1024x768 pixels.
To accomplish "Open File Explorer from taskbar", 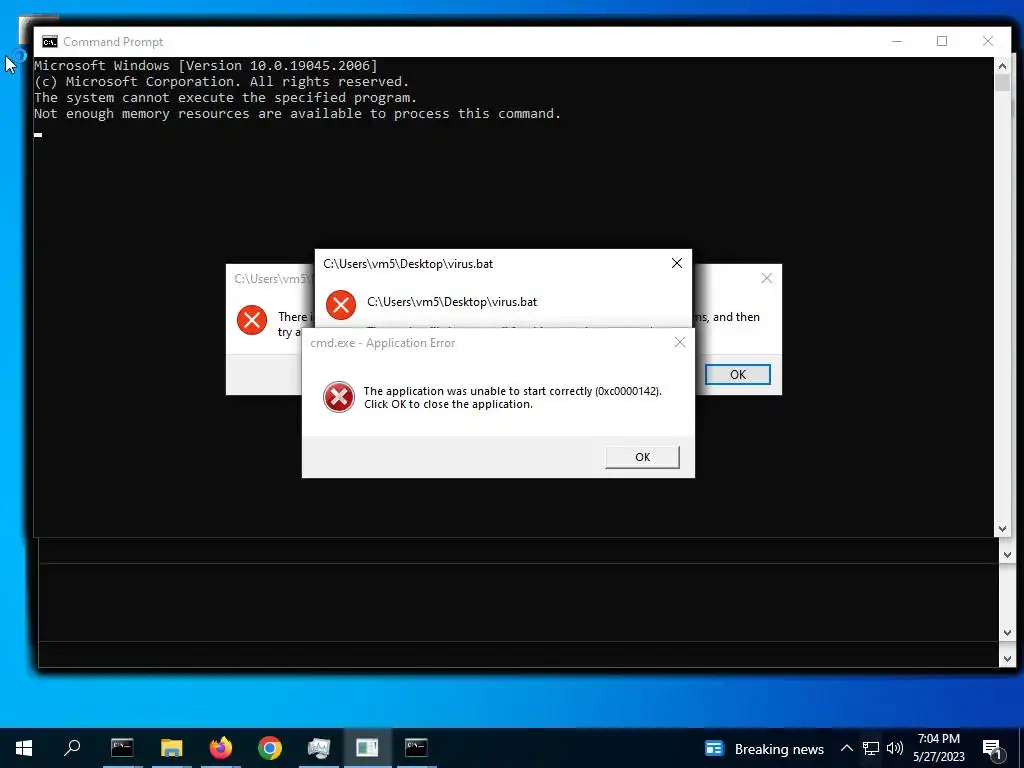I will pos(172,748).
